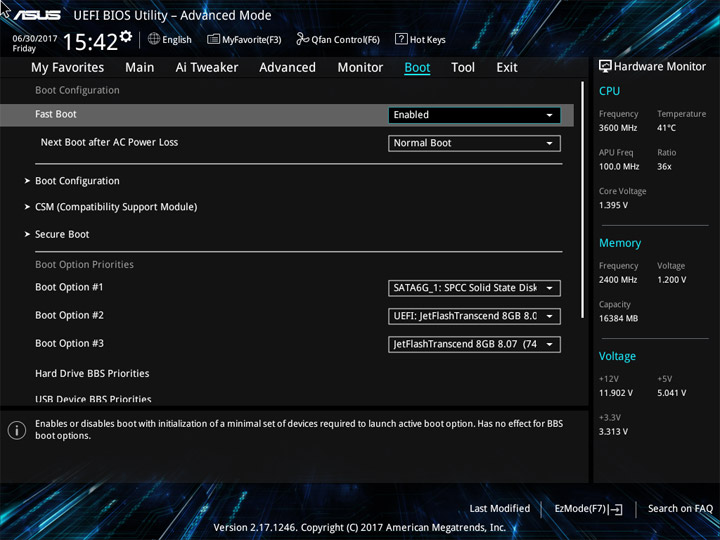This screenshot has height=540, width=720.
Task: Switch to My Favorites tab
Action: (68, 68)
